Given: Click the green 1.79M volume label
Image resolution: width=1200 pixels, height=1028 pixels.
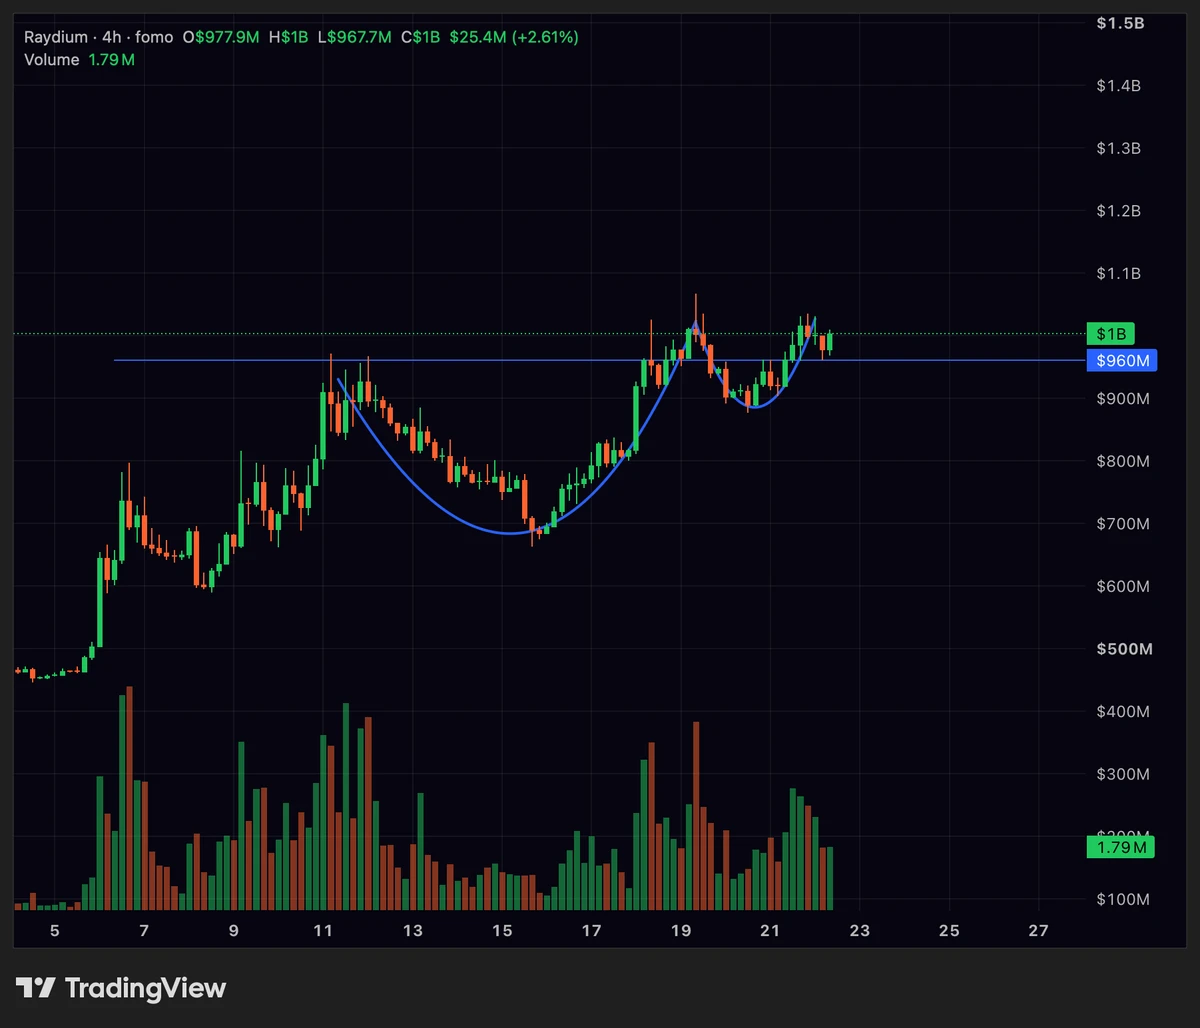Looking at the screenshot, I should 1121,848.
